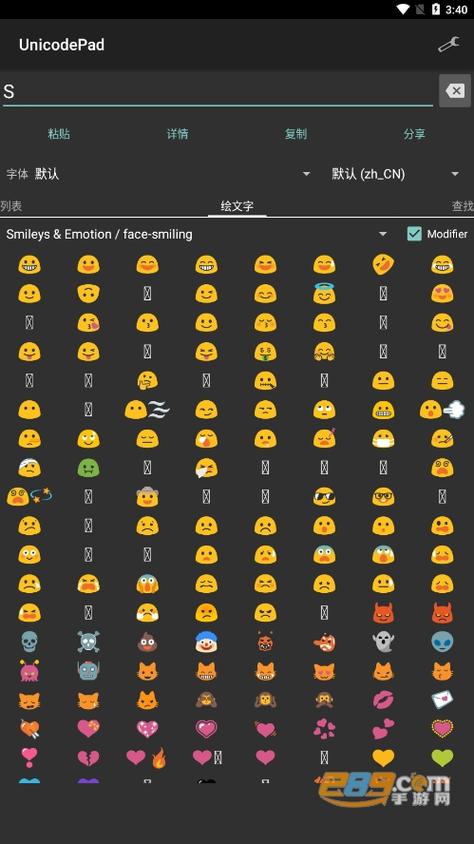The width and height of the screenshot is (474, 844).
Task: Select the face with medical mask emoji
Action: 383,439
